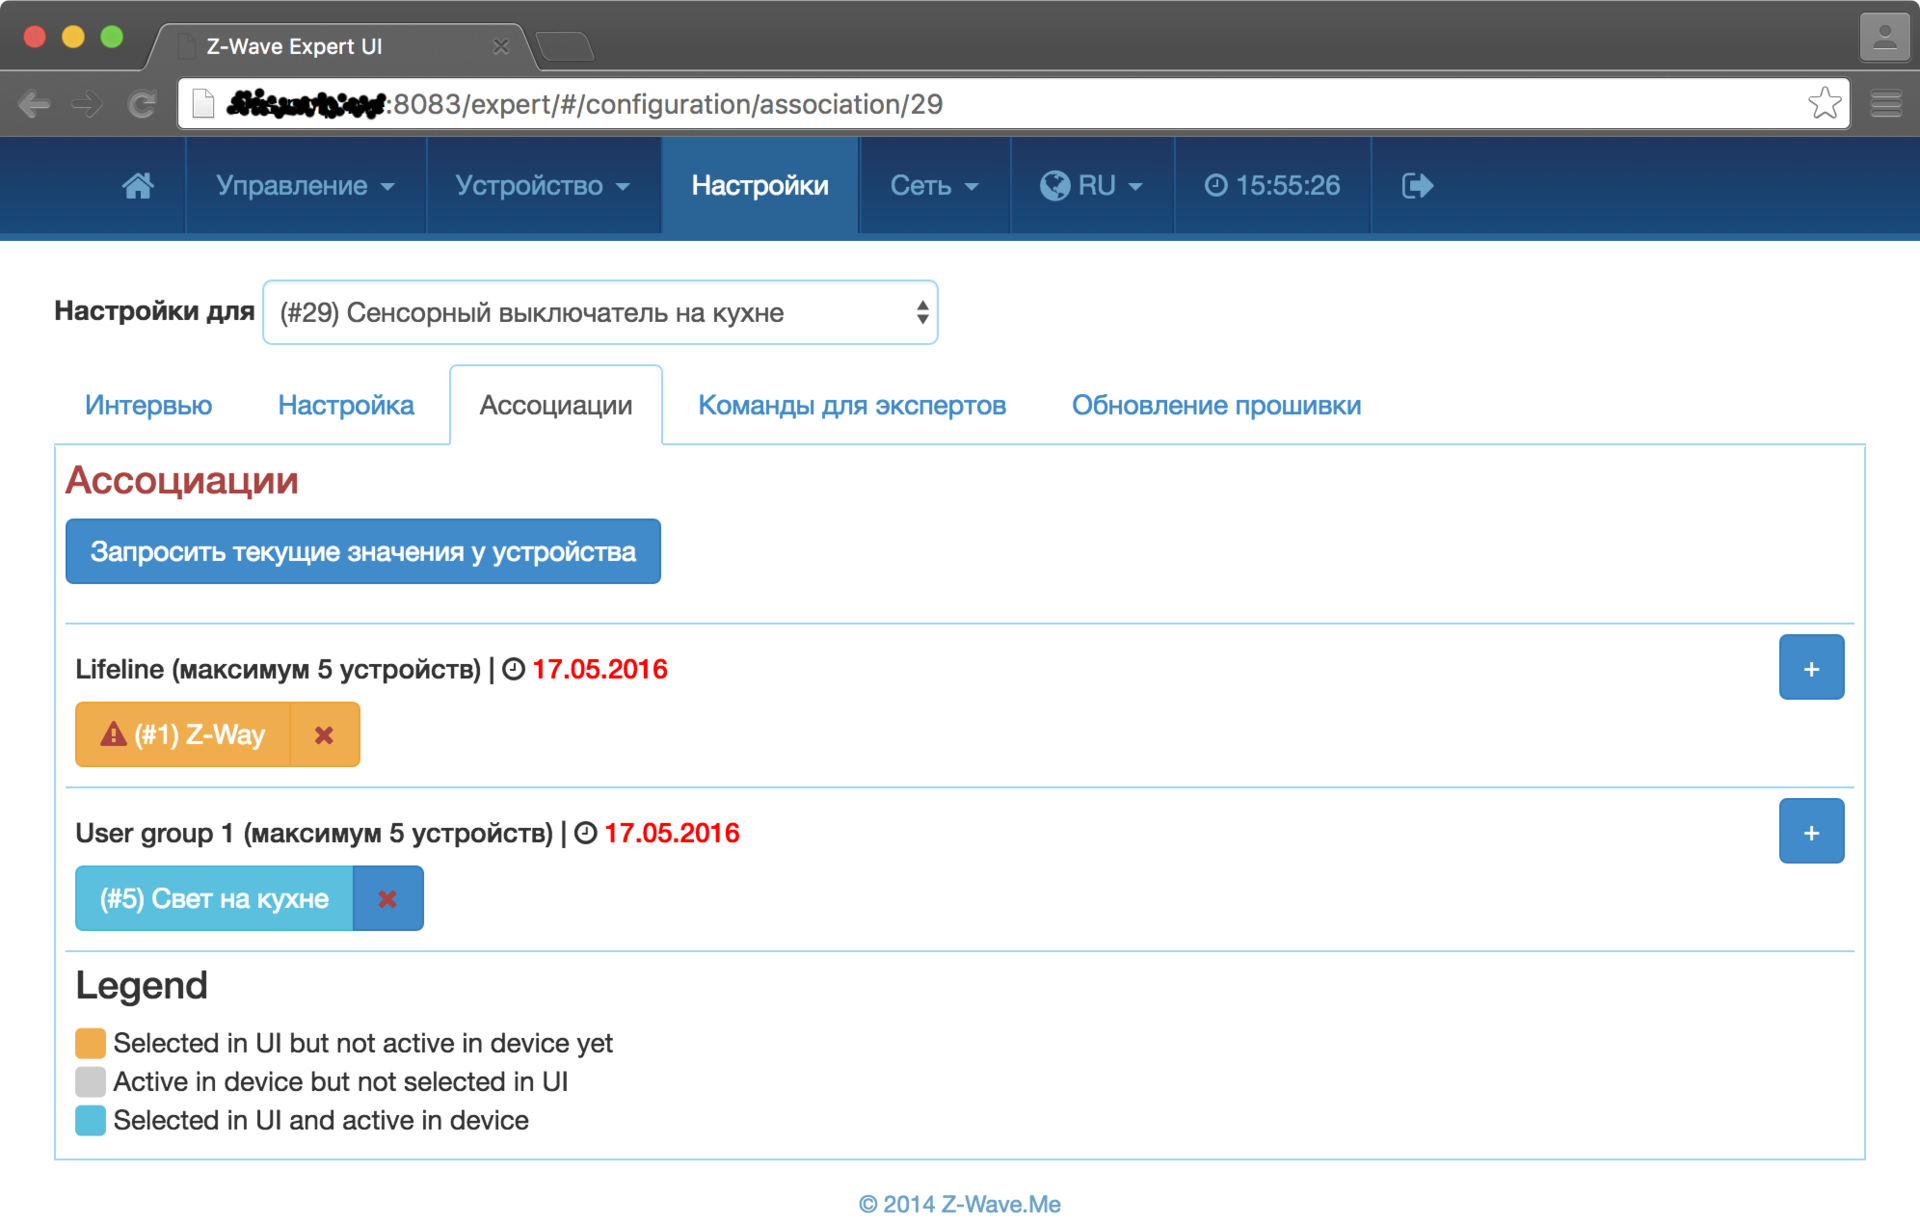Bookmark page with star icon
1920x1224 pixels.
1824,104
